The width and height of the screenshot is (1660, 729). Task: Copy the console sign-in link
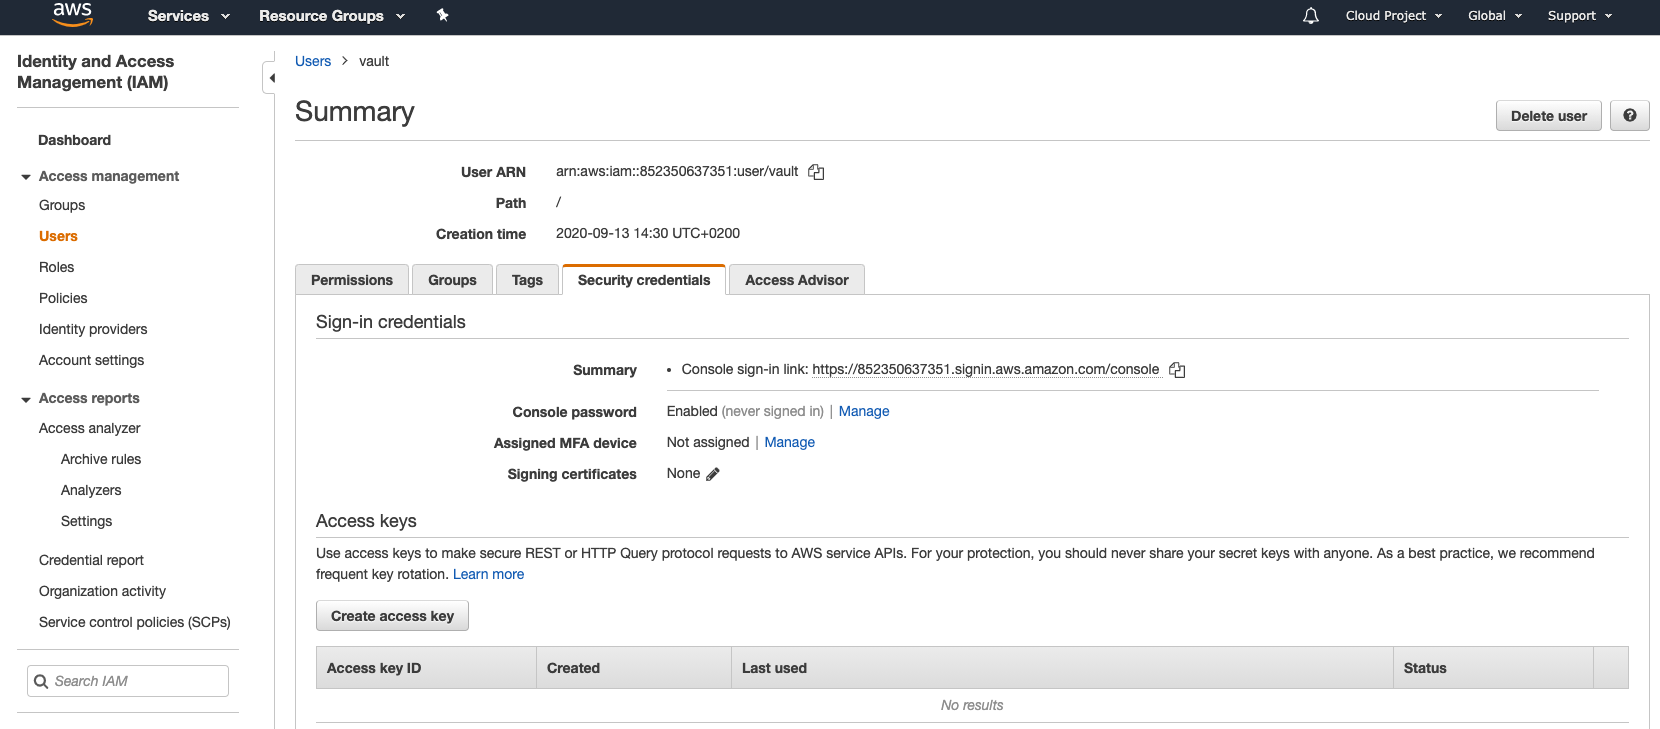tap(1177, 370)
